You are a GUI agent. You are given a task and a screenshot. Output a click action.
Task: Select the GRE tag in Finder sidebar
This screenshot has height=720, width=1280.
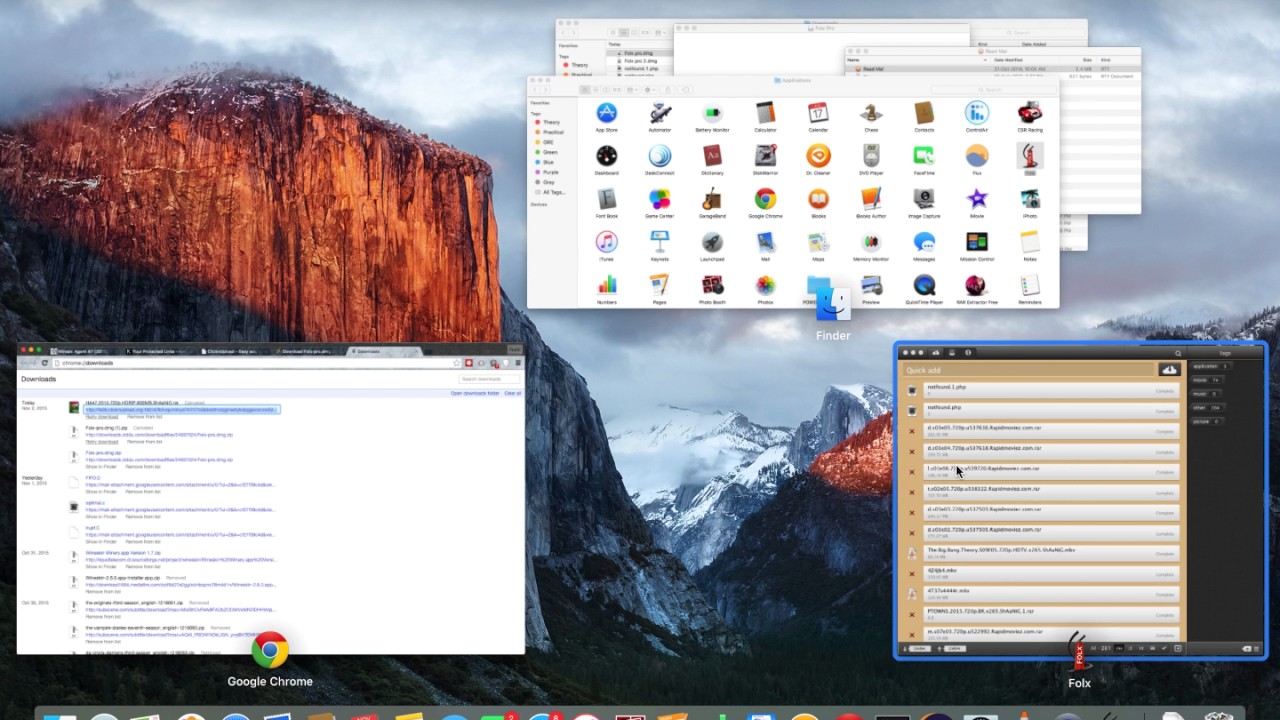click(x=548, y=142)
